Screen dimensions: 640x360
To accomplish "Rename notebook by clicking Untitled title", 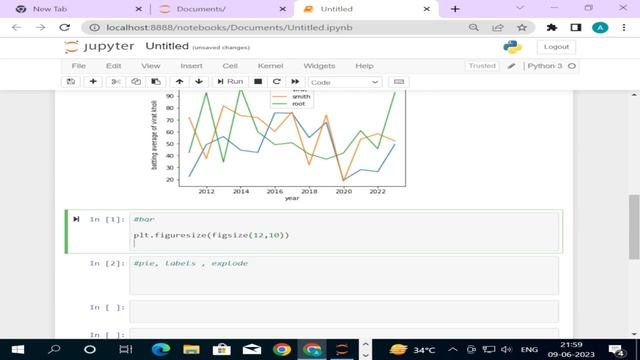I will [x=167, y=46].
